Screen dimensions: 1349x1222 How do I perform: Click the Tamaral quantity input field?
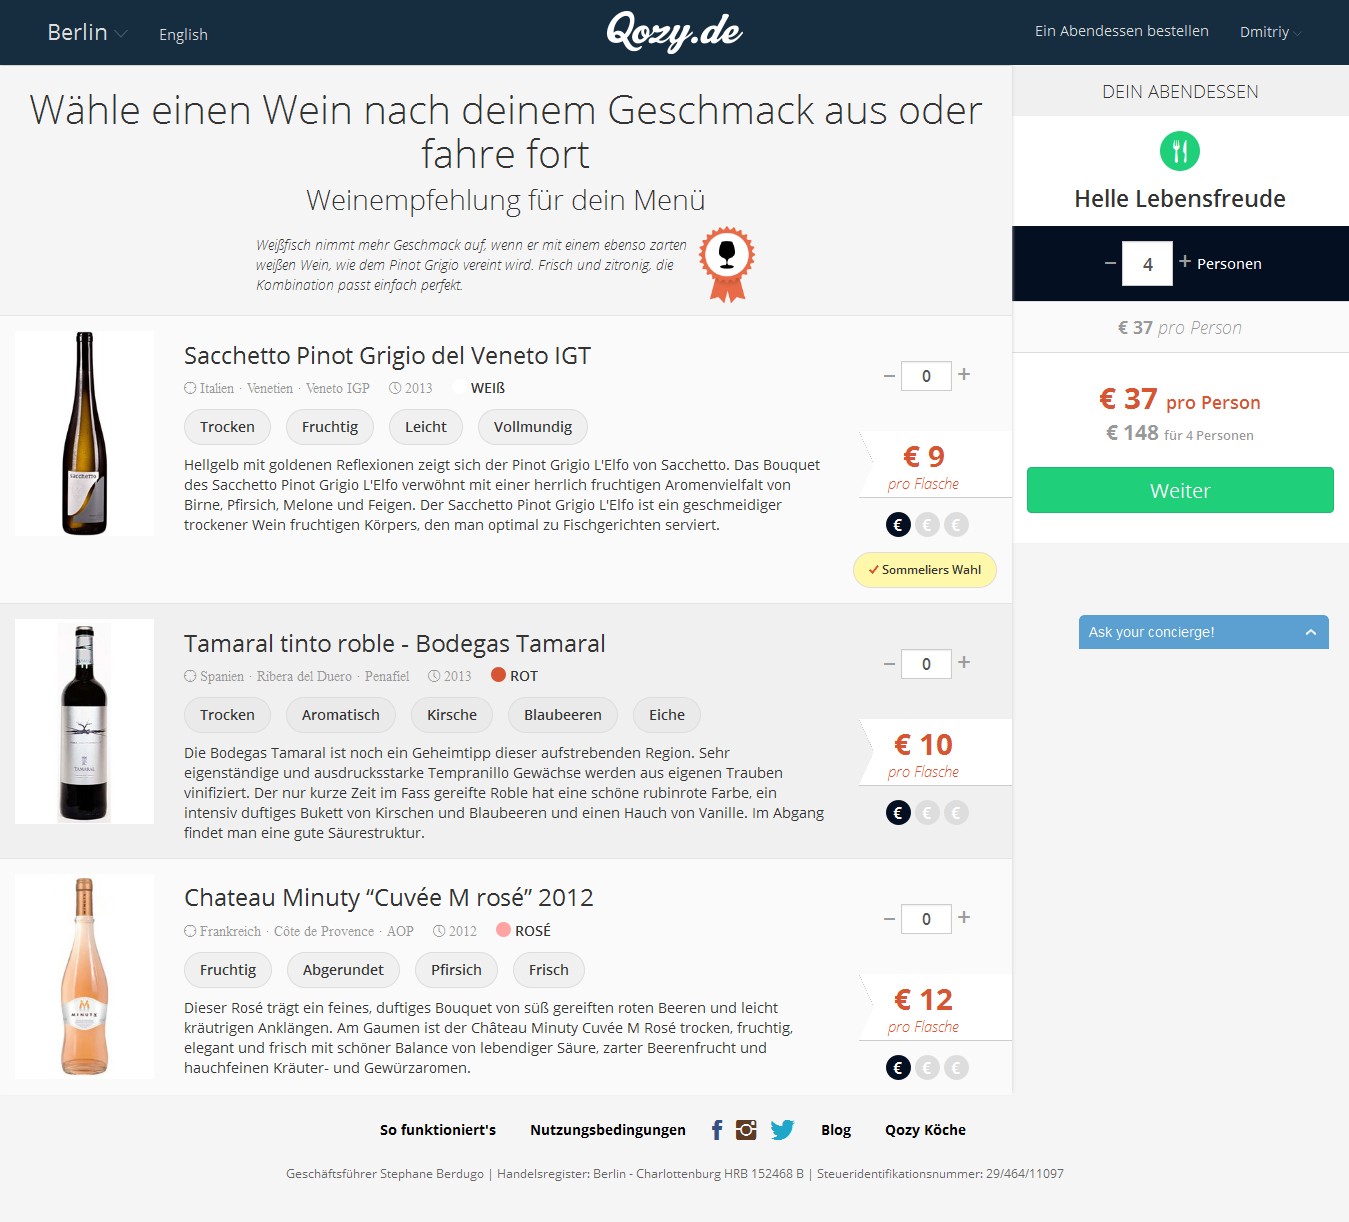[926, 664]
